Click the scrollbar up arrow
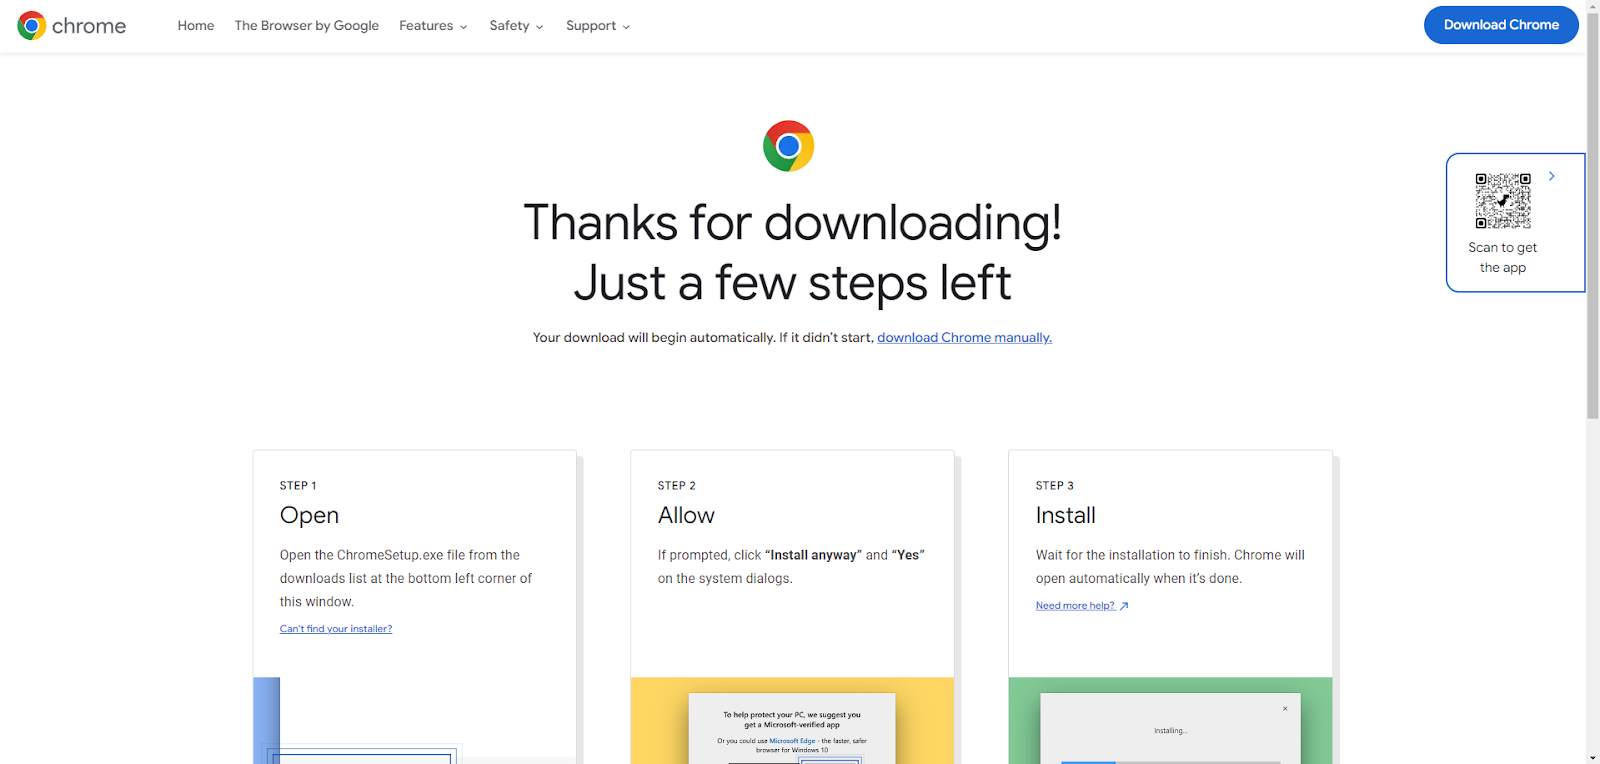The image size is (1600, 764). click(1592, 5)
